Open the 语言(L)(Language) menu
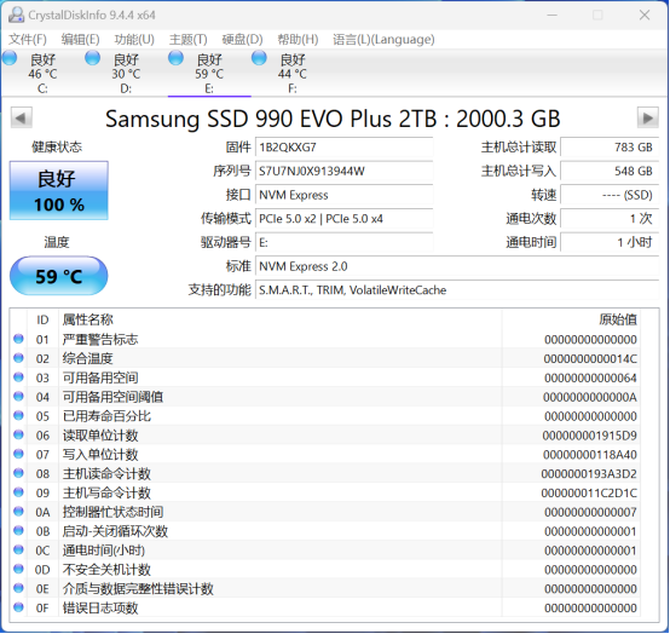The height and width of the screenshot is (634, 670). 384,39
